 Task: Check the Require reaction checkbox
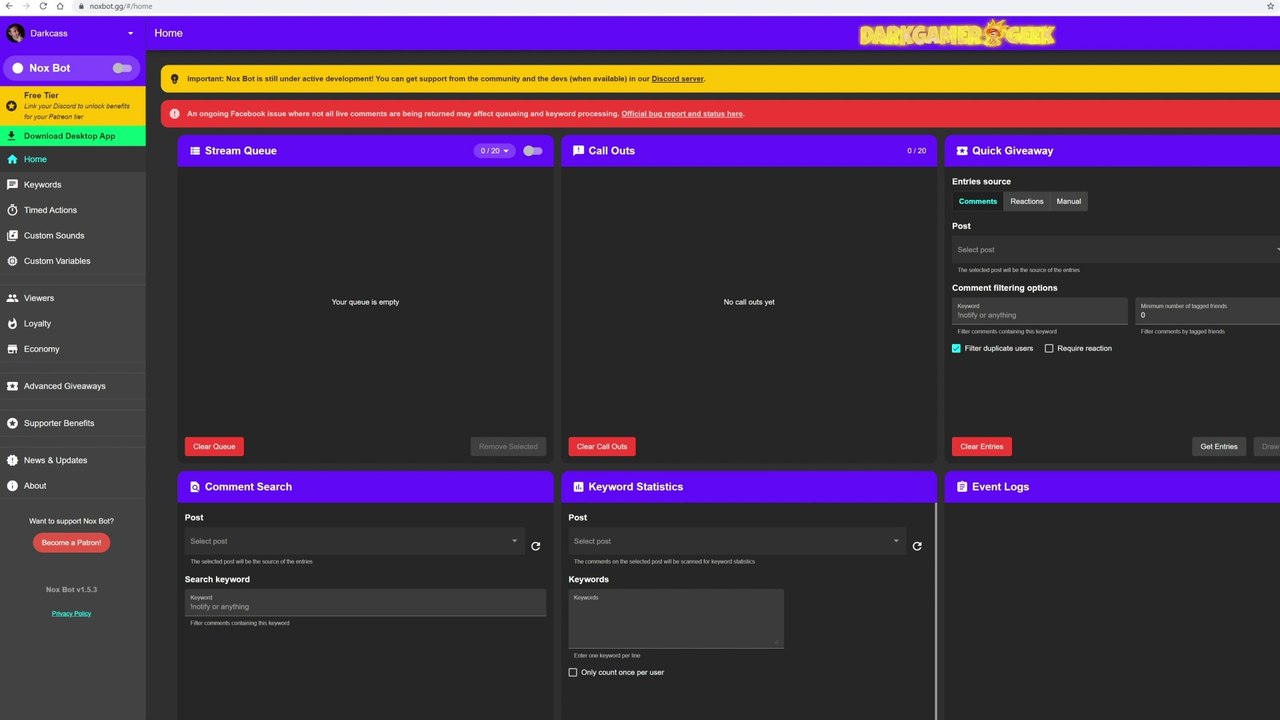pyautogui.click(x=1049, y=348)
